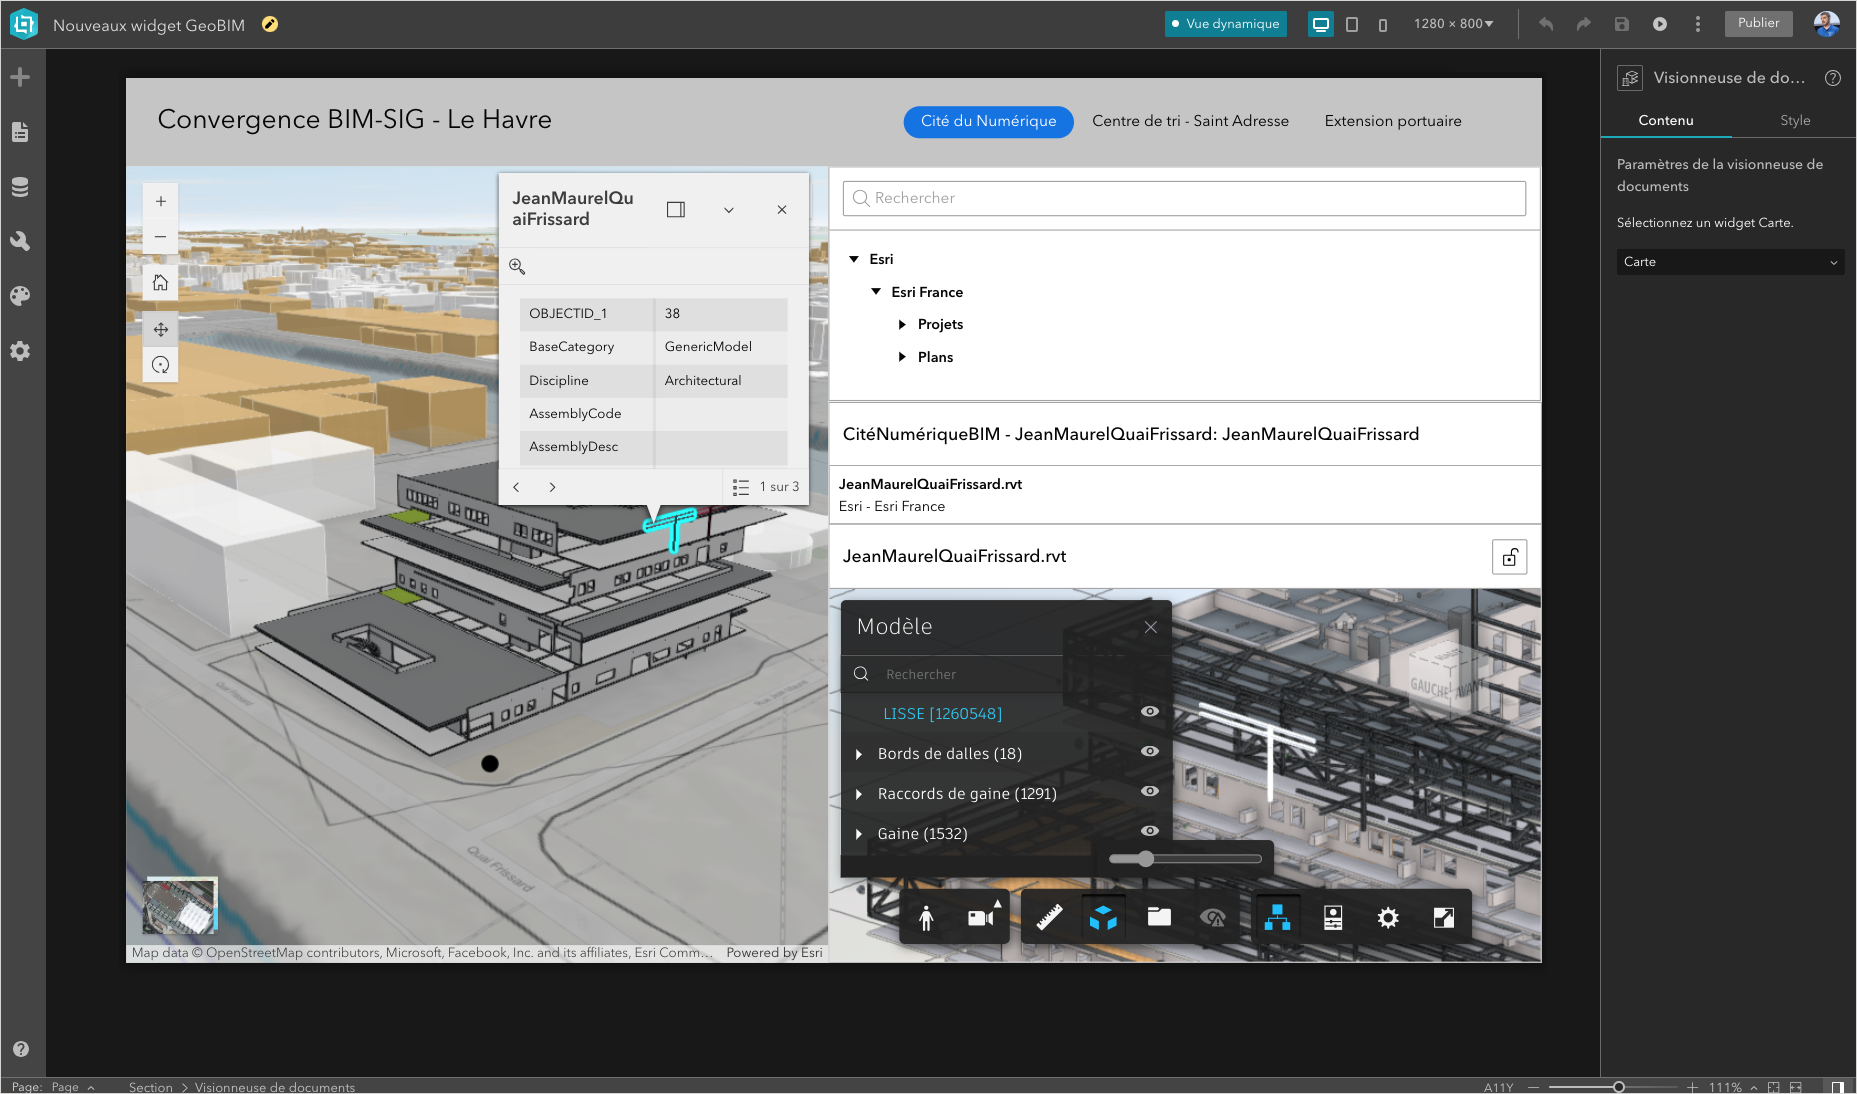Image resolution: width=1857 pixels, height=1094 pixels.
Task: Open the viewer settings gear
Action: pyautogui.click(x=1388, y=917)
